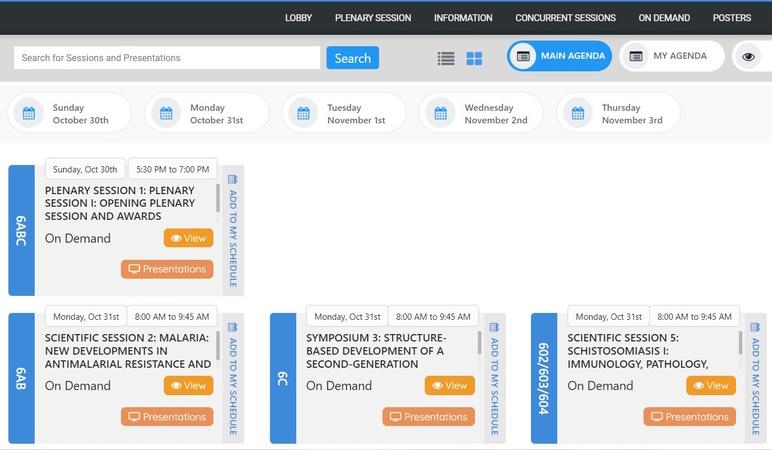772x450 pixels.
Task: Open Presentations for Symposium 3
Action: [429, 417]
